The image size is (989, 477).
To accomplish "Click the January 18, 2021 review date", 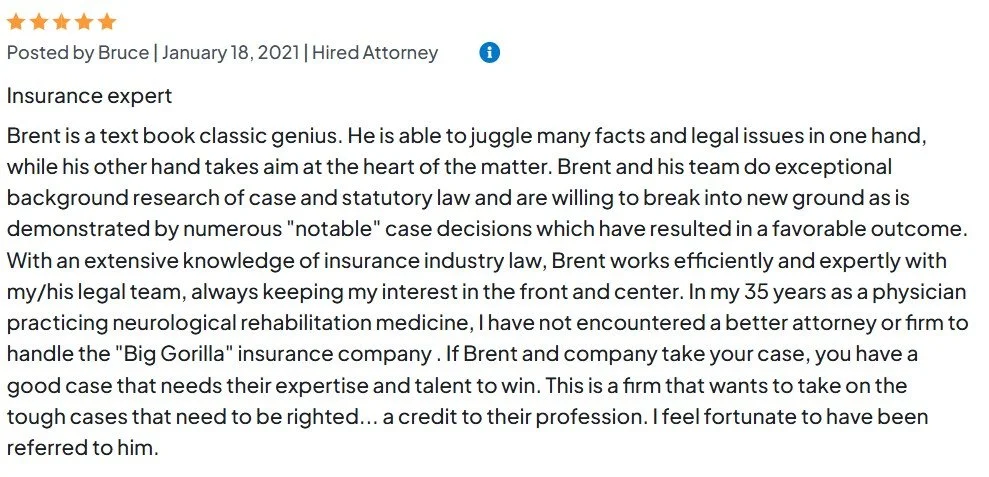I will (x=230, y=52).
